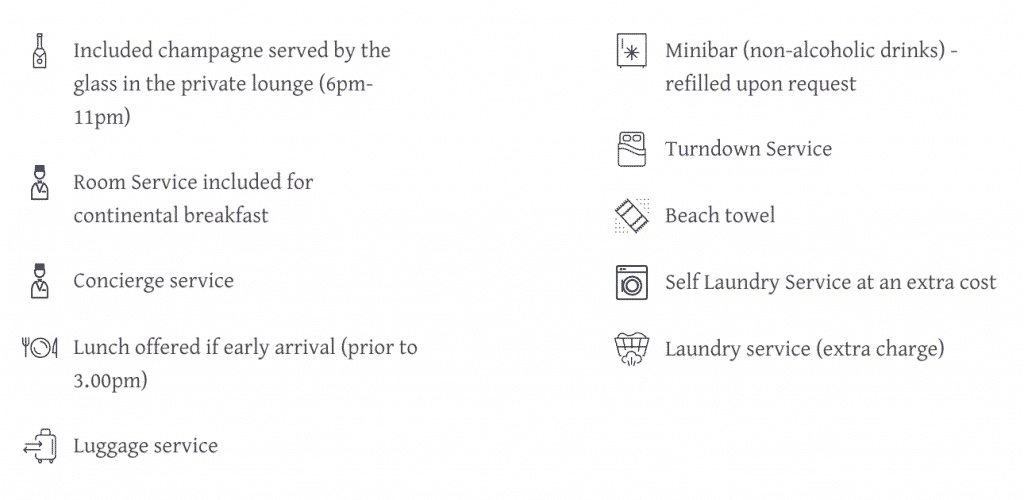
Task: Select Laundry service extra charge text
Action: (805, 349)
